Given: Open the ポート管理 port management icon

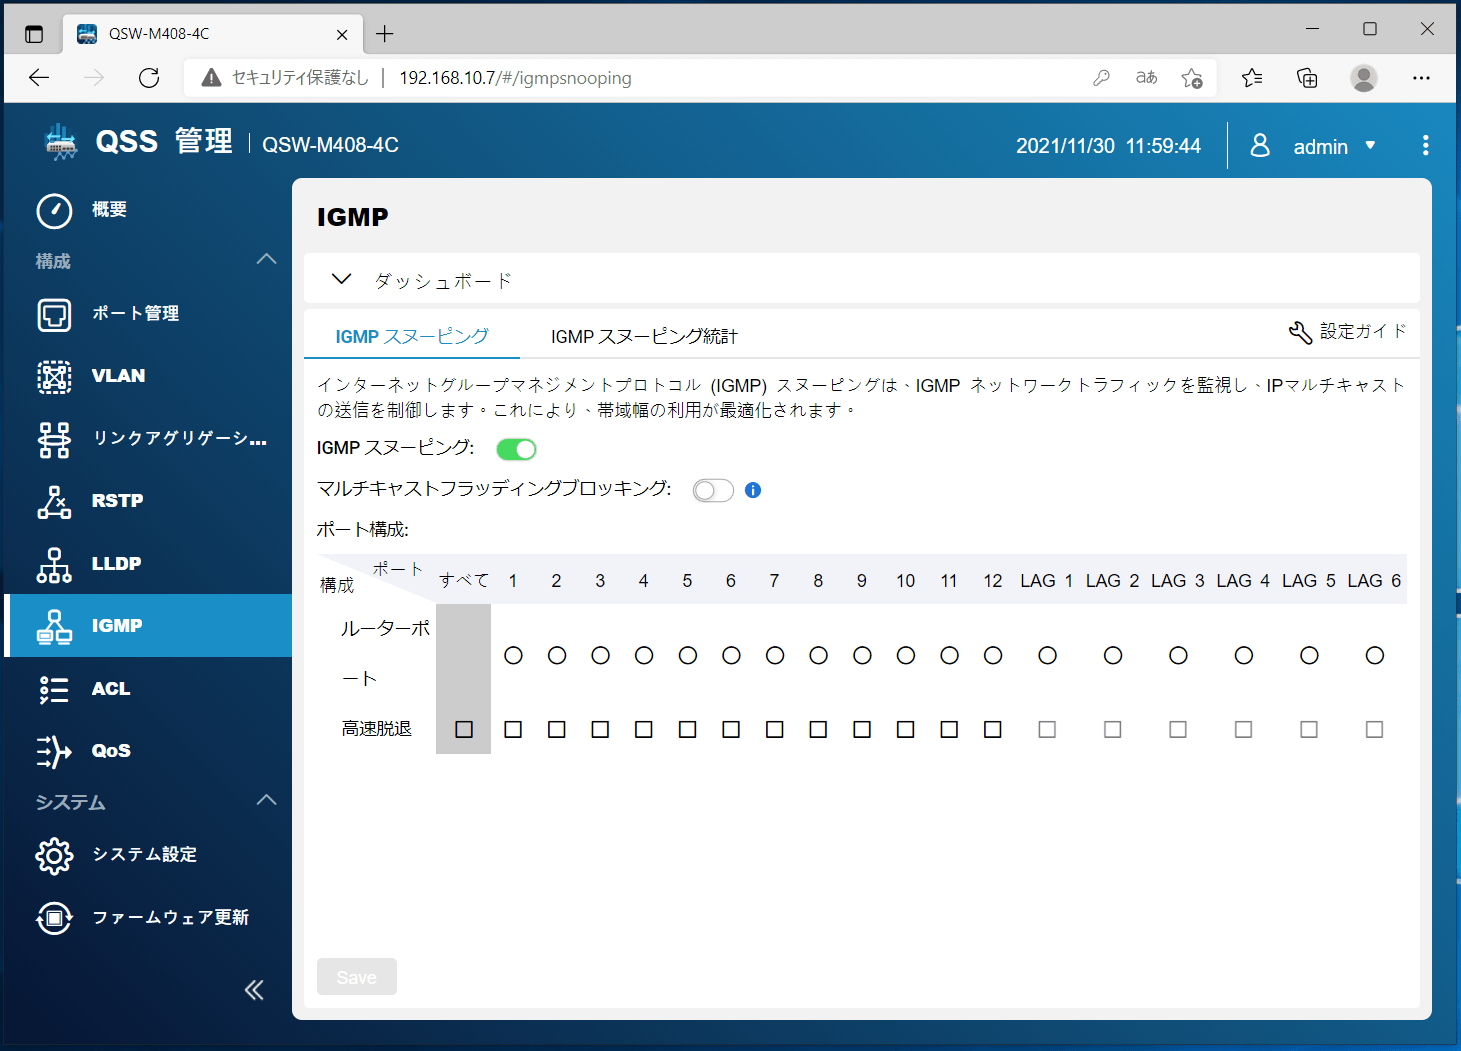Looking at the screenshot, I should pos(54,314).
